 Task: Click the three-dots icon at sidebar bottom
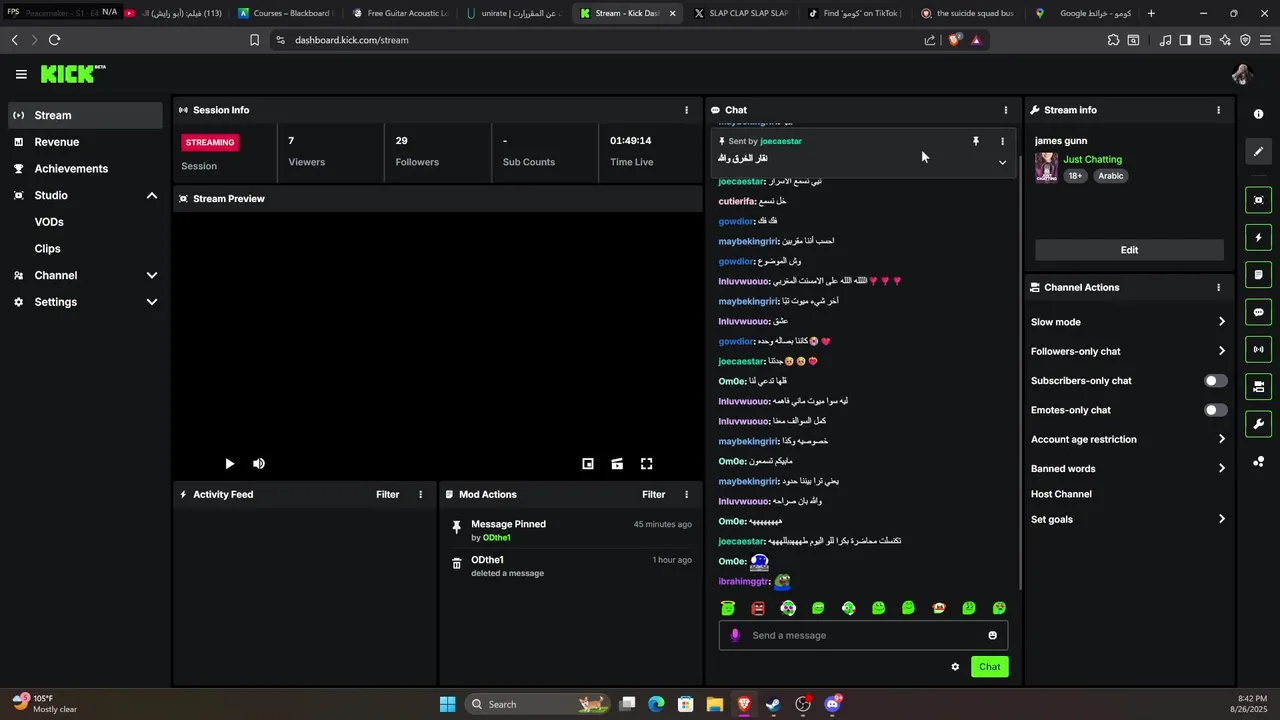pyautogui.click(x=1258, y=461)
